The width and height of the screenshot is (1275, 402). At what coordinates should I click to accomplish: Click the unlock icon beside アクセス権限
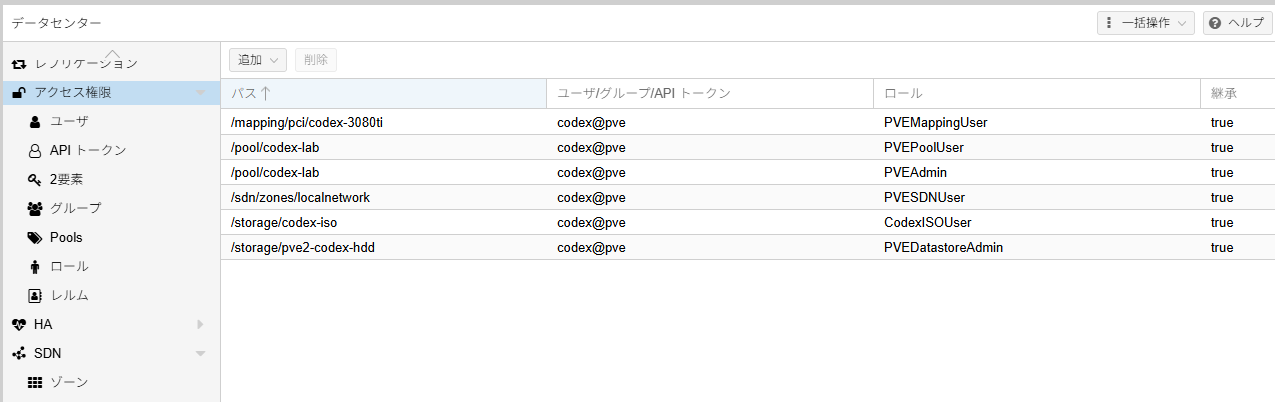pos(19,93)
